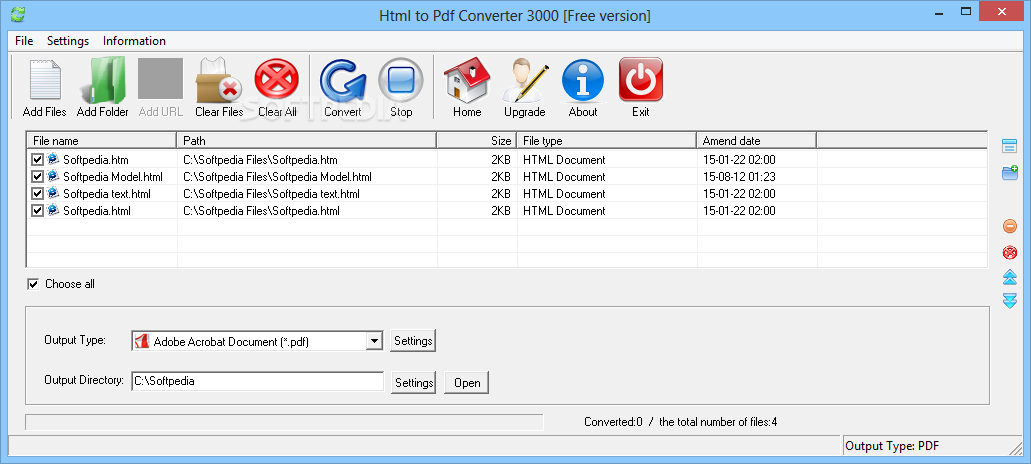This screenshot has height=464, width=1031.
Task: Open the Information menu
Action: (134, 41)
